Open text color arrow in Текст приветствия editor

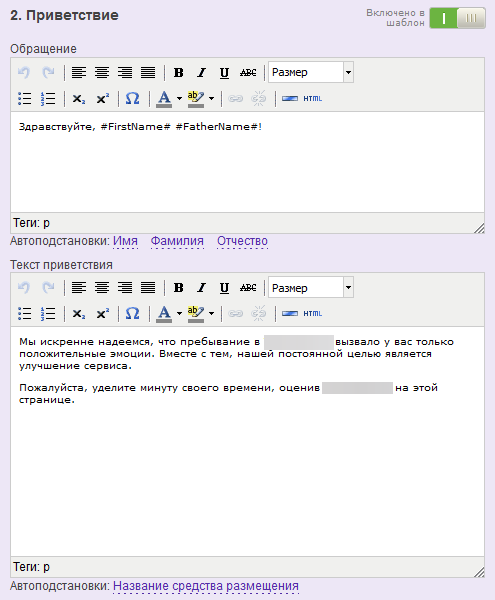coord(179,314)
